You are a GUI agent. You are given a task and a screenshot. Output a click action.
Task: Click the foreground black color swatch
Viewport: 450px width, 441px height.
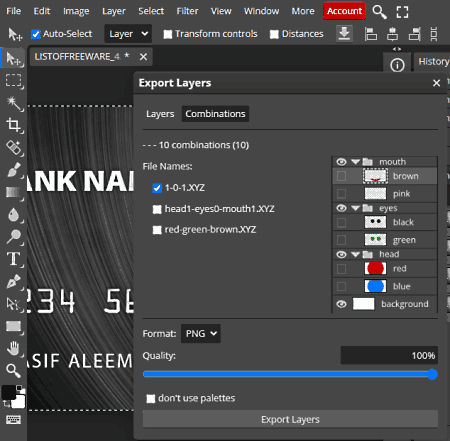[8, 392]
